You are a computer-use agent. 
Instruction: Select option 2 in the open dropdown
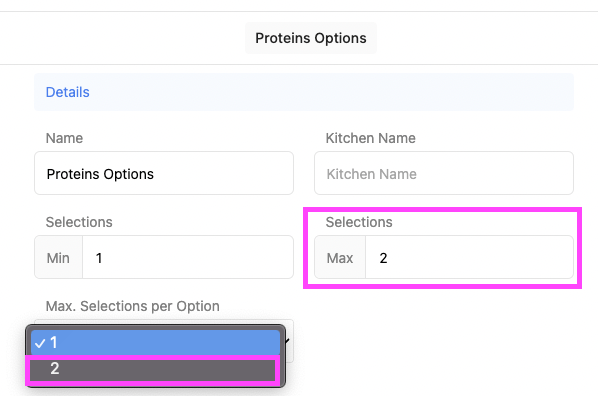pos(153,369)
